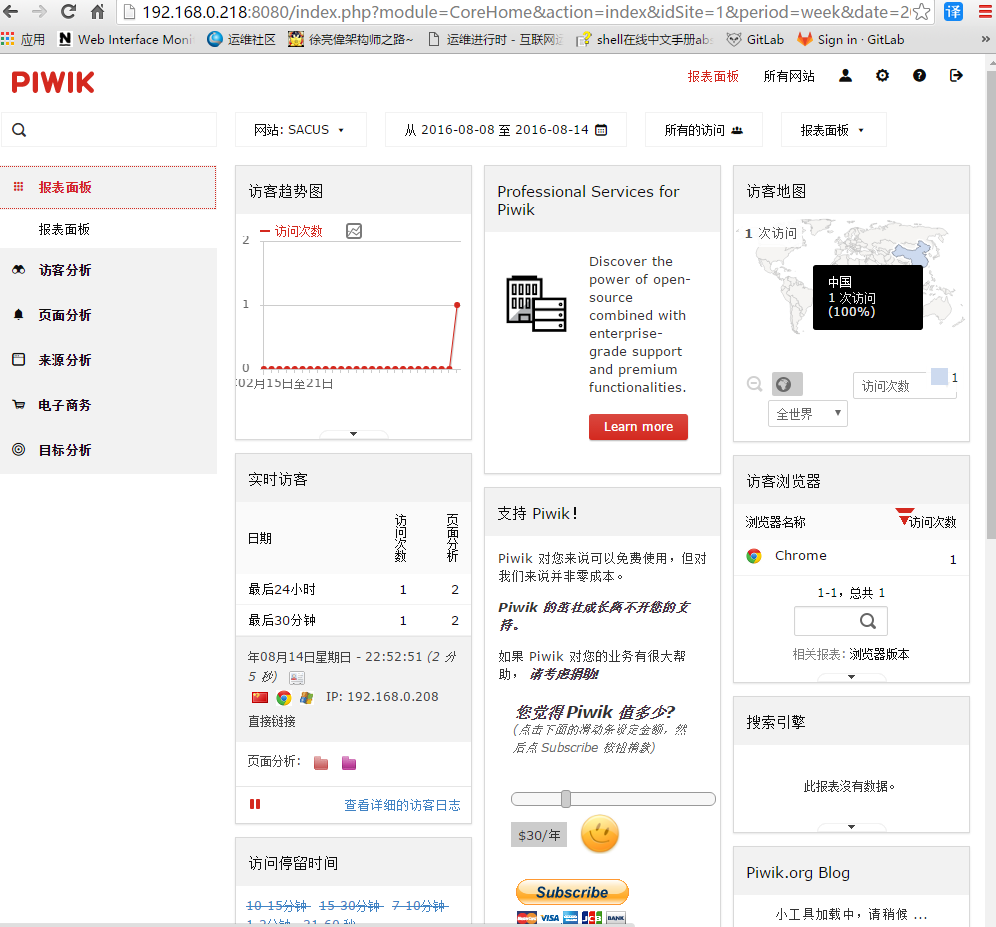Click the Learn more button

(x=638, y=427)
